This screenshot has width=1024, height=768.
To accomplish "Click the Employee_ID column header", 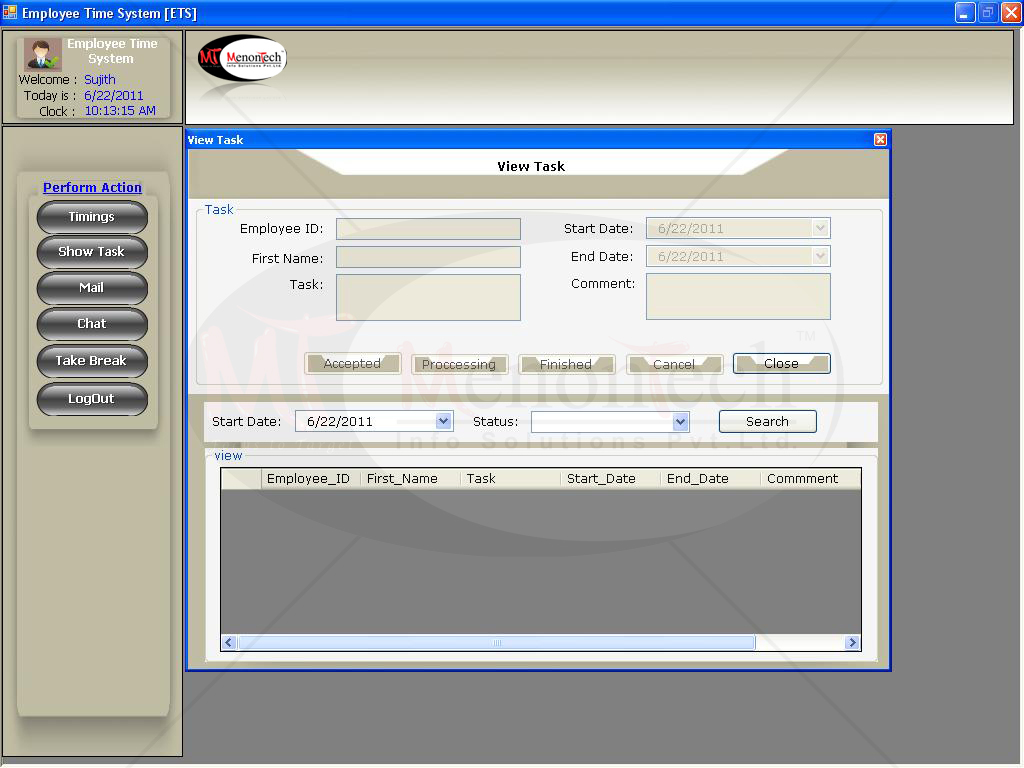I will (308, 479).
